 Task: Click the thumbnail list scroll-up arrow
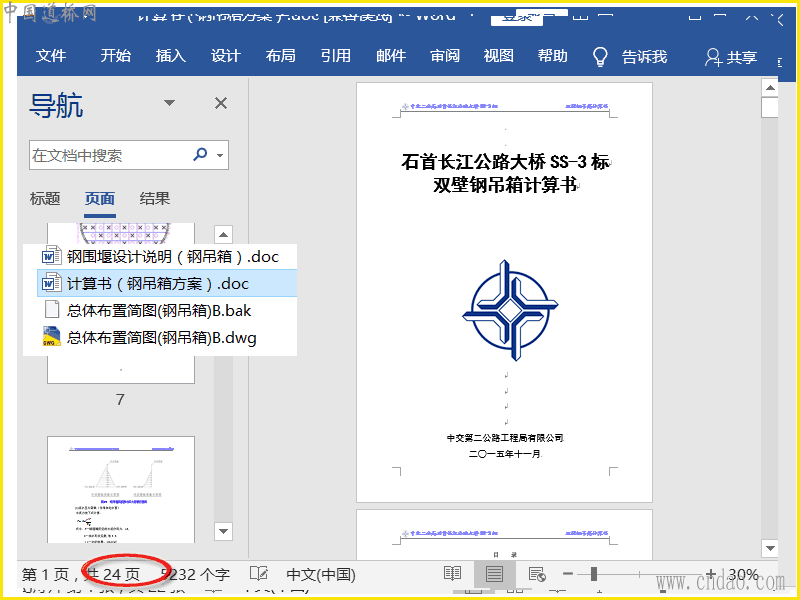223,235
